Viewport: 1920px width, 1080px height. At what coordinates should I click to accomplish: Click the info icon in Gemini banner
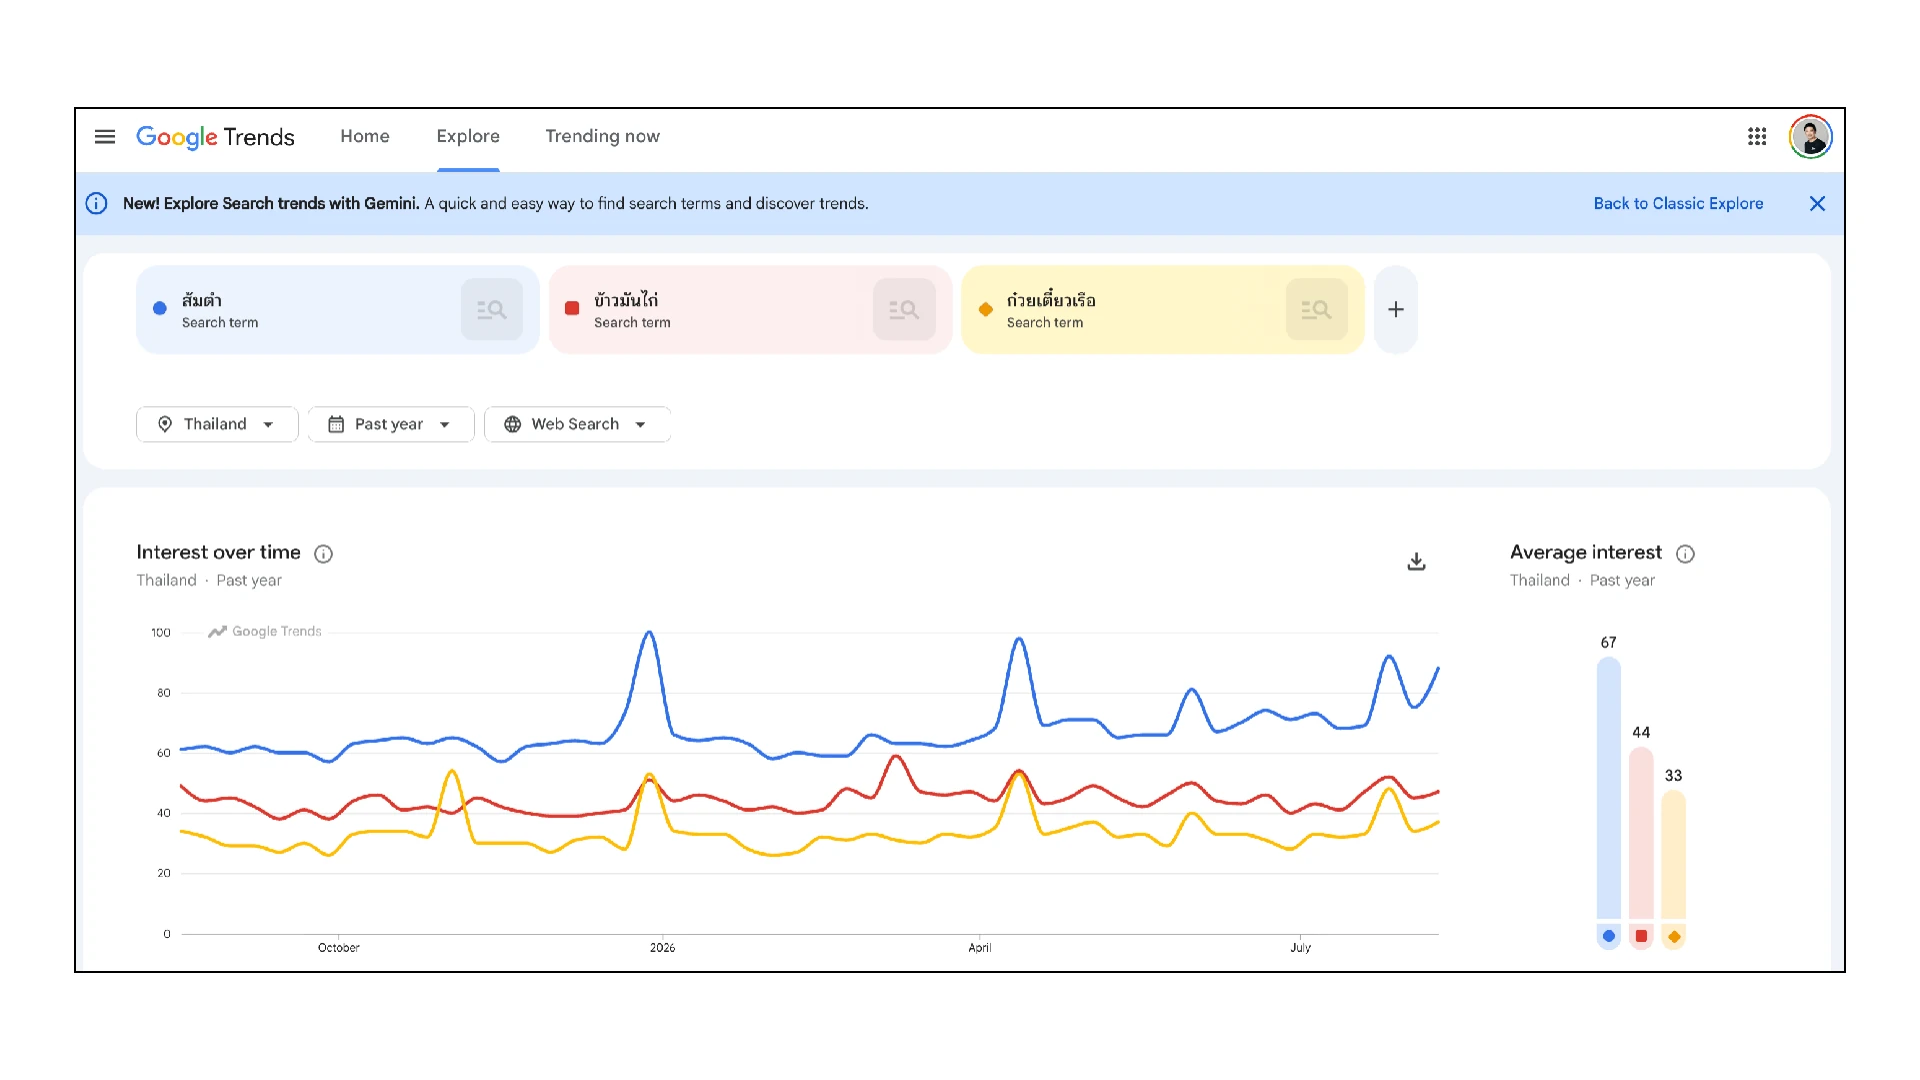[x=97, y=204]
